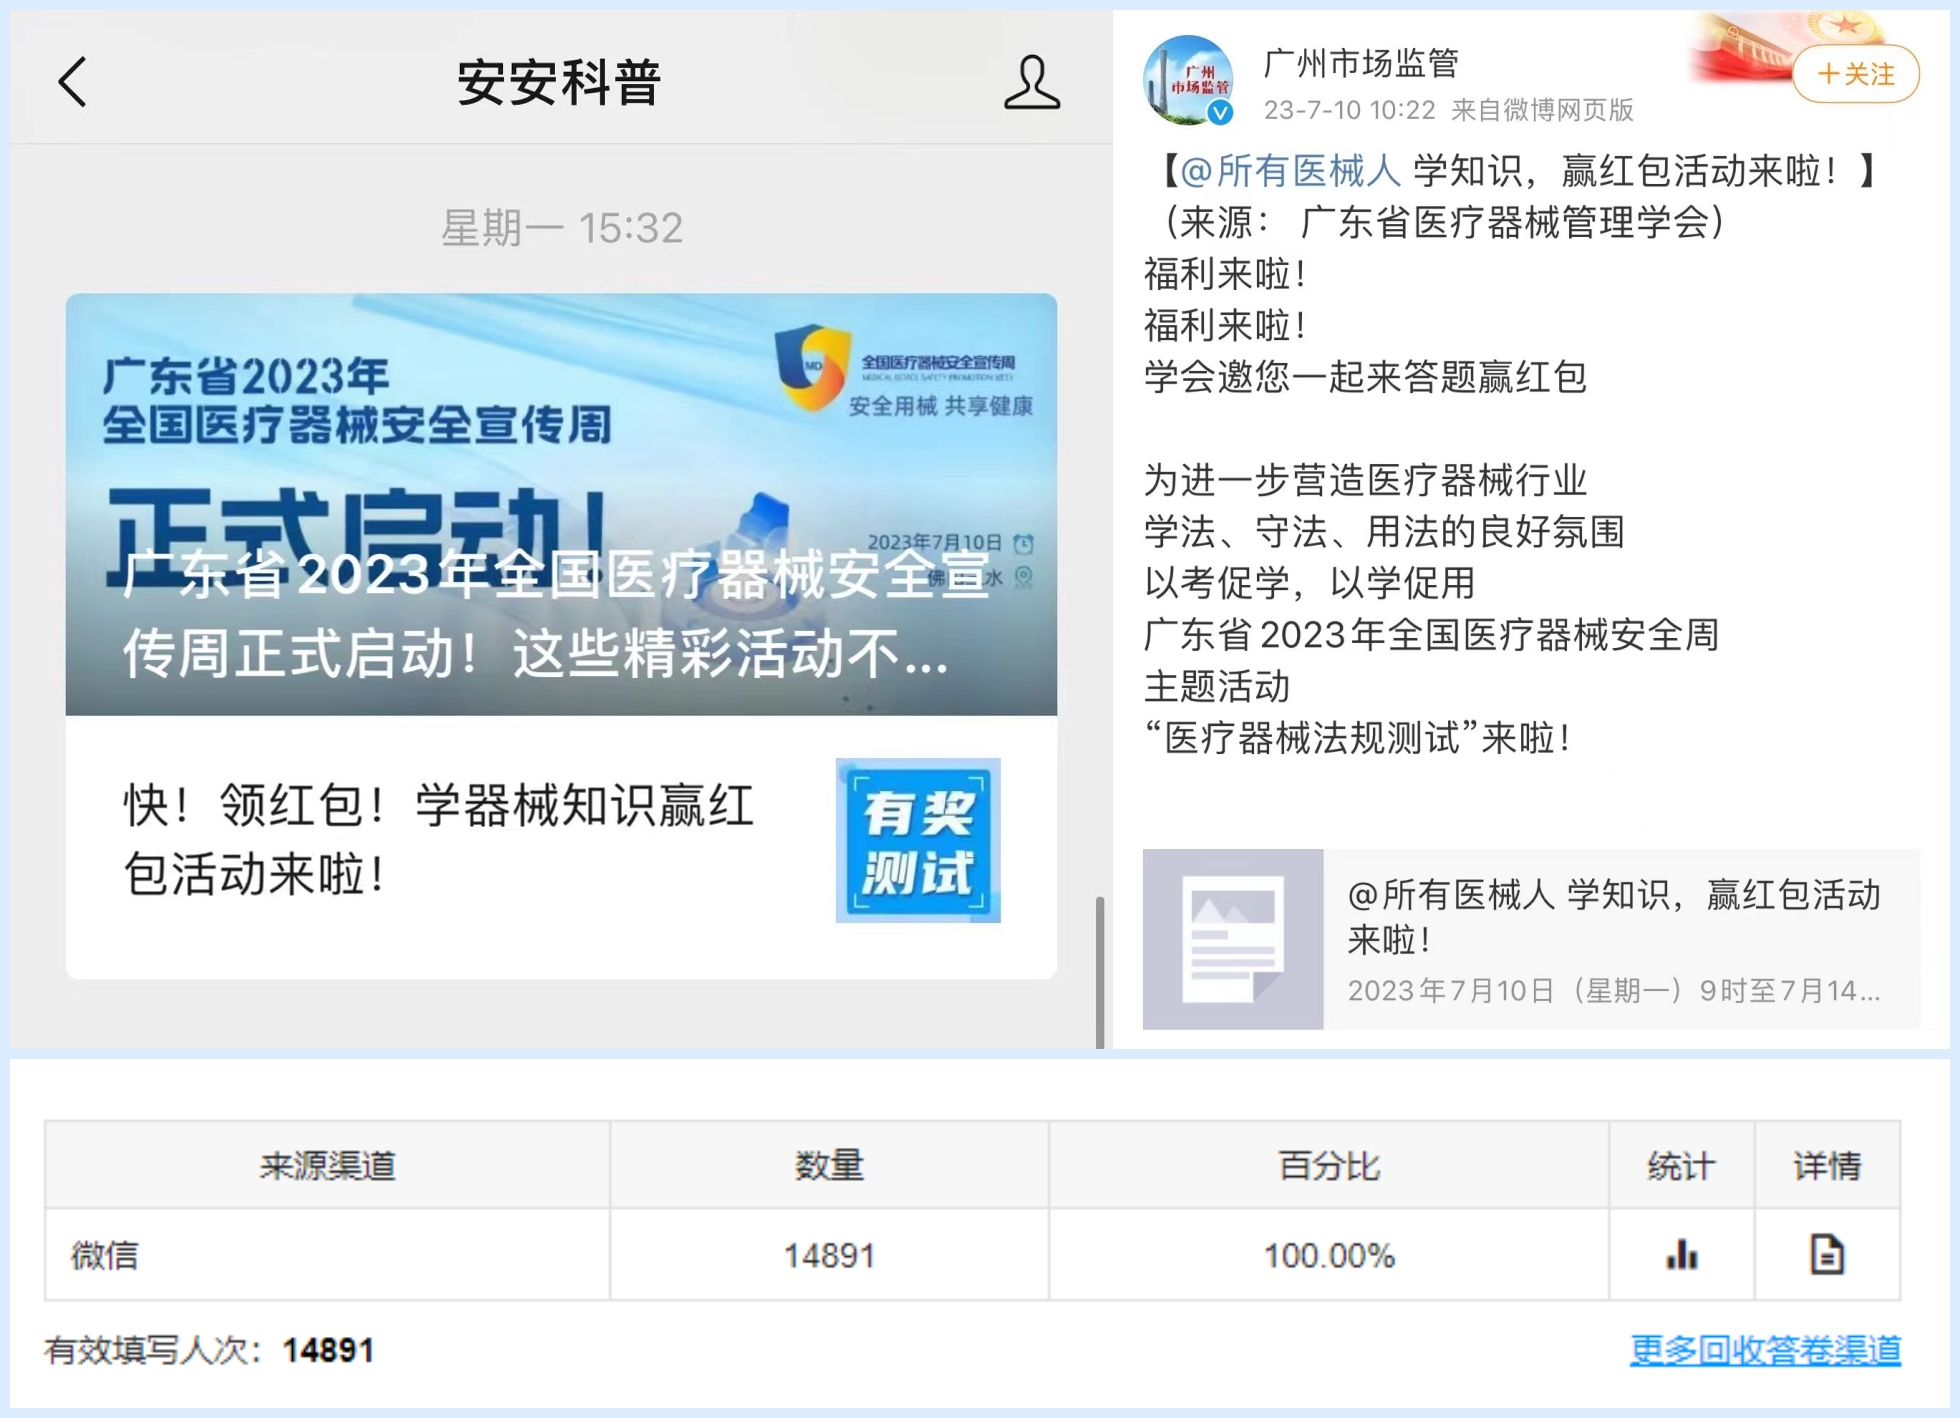The image size is (1960, 1418).
Task: Open the @所有医械人 mention link
Action: [1290, 171]
